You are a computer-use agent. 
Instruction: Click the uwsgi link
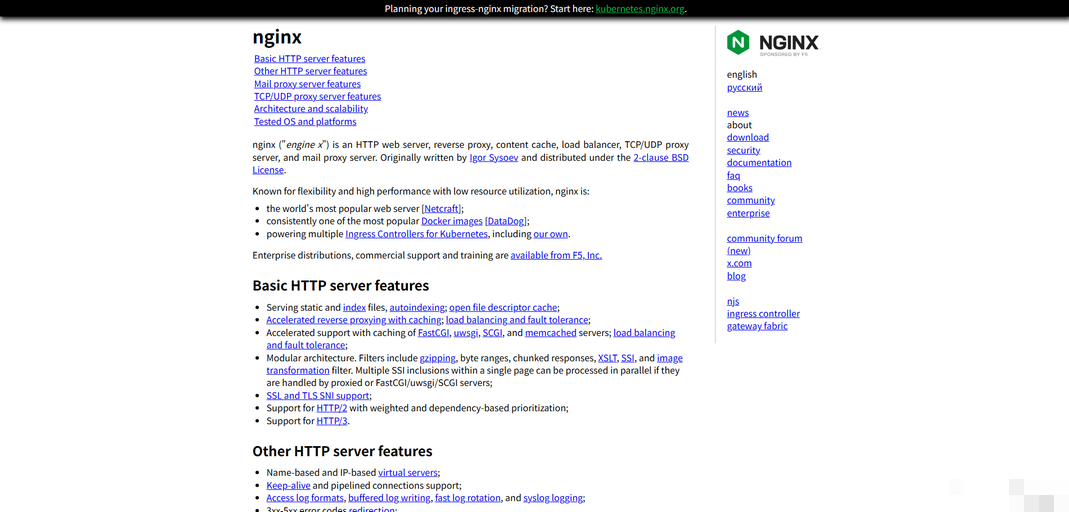(466, 333)
